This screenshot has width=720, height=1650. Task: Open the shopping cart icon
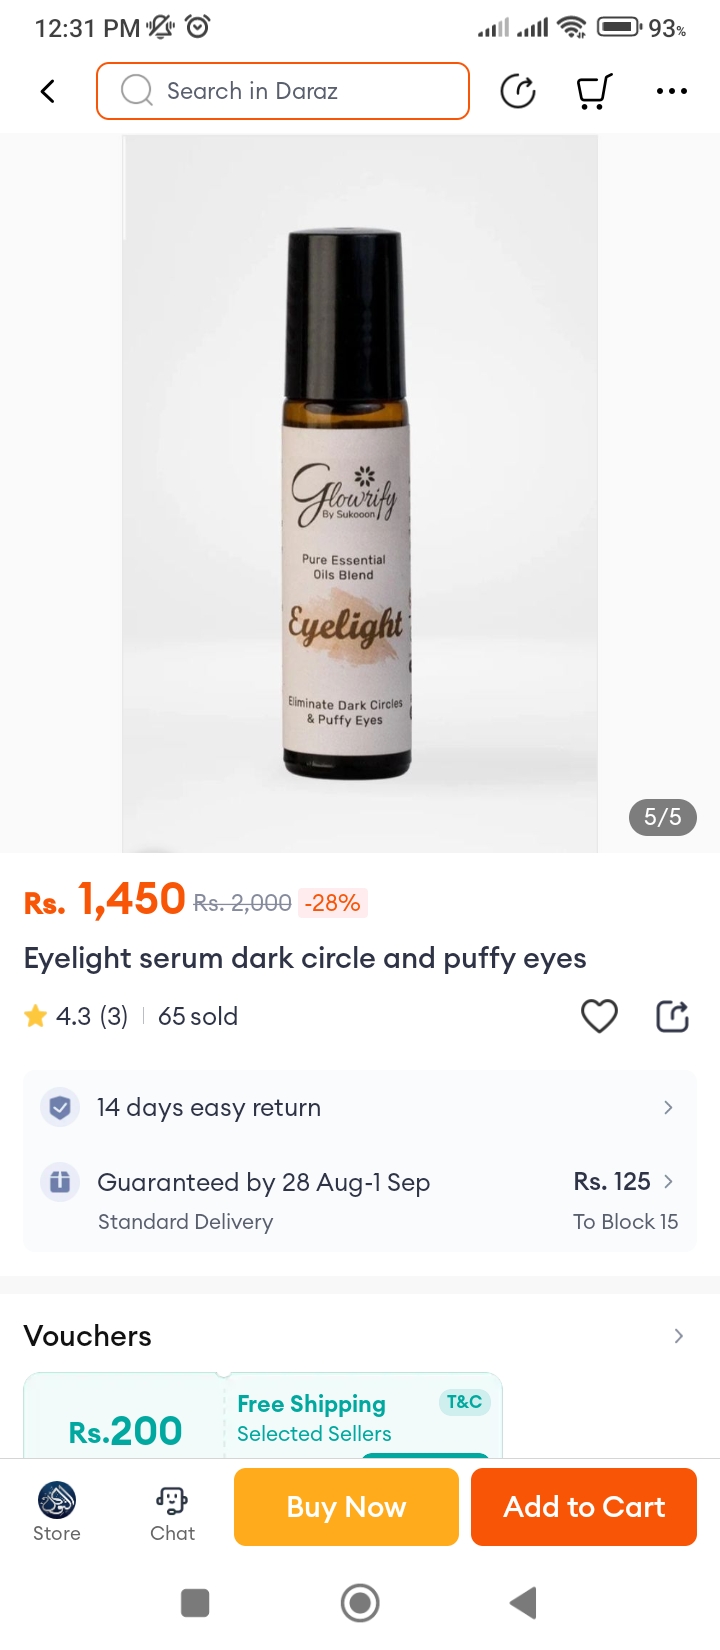click(594, 91)
